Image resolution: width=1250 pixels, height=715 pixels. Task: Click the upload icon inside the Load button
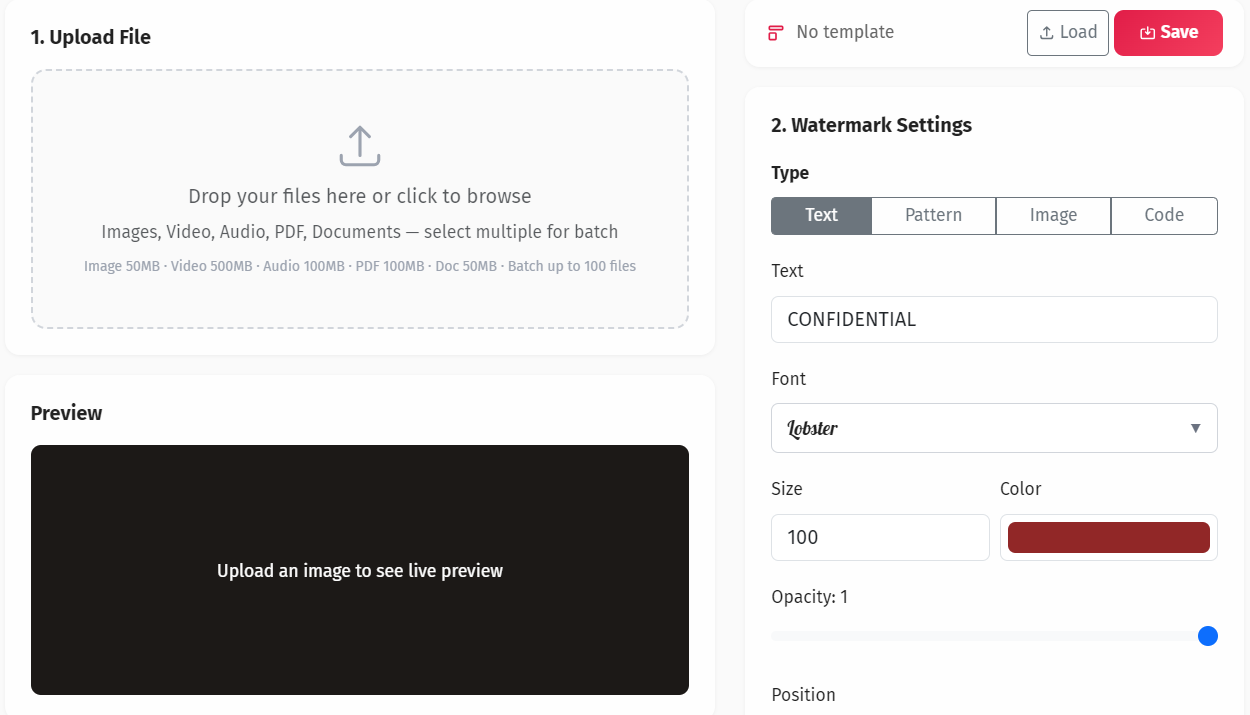point(1049,32)
